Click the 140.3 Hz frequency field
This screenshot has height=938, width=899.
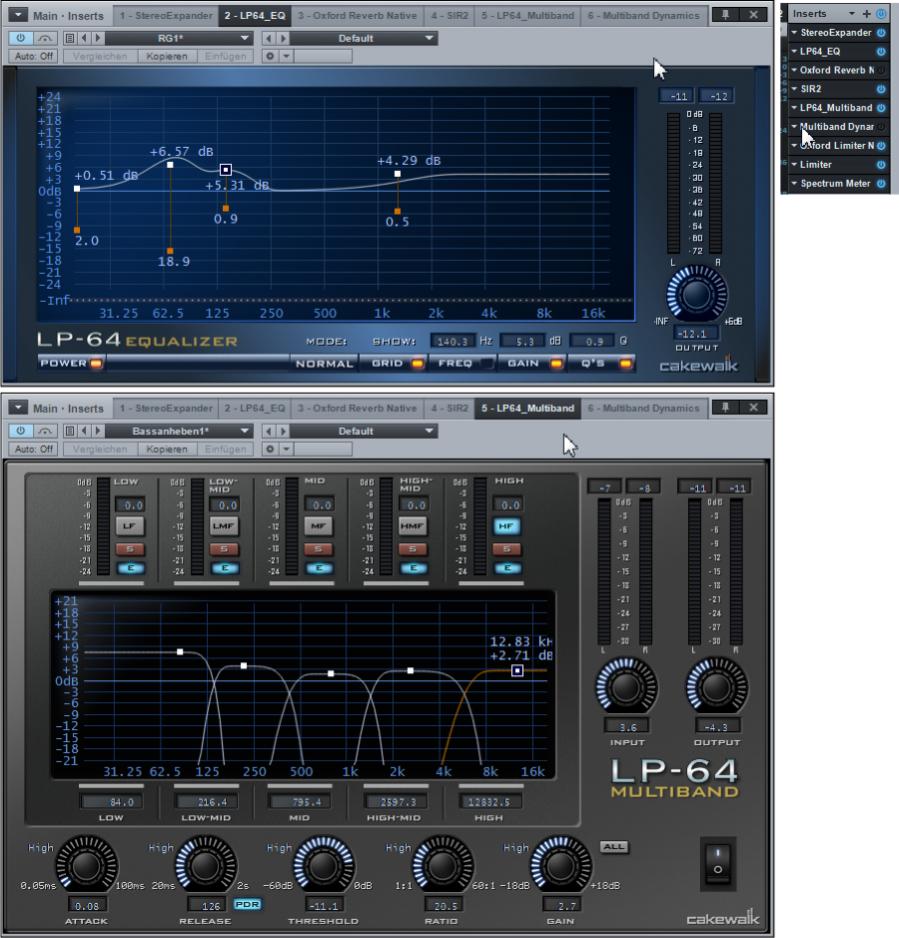pos(452,341)
